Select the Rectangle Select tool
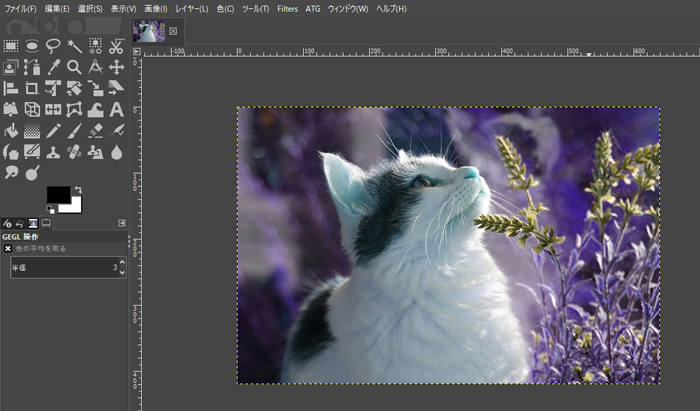700x411 pixels. tap(10, 46)
